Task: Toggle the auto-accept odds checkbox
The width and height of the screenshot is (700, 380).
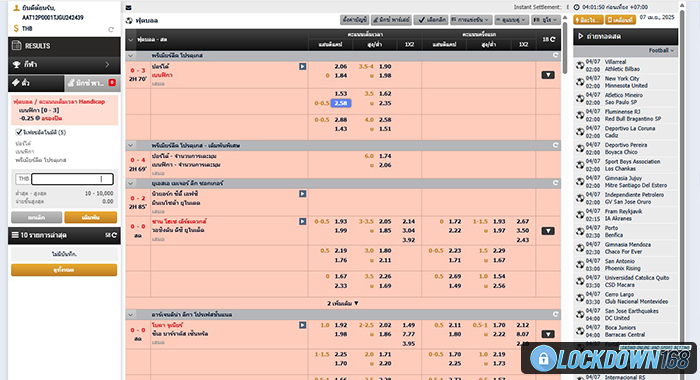Action: [x=19, y=132]
